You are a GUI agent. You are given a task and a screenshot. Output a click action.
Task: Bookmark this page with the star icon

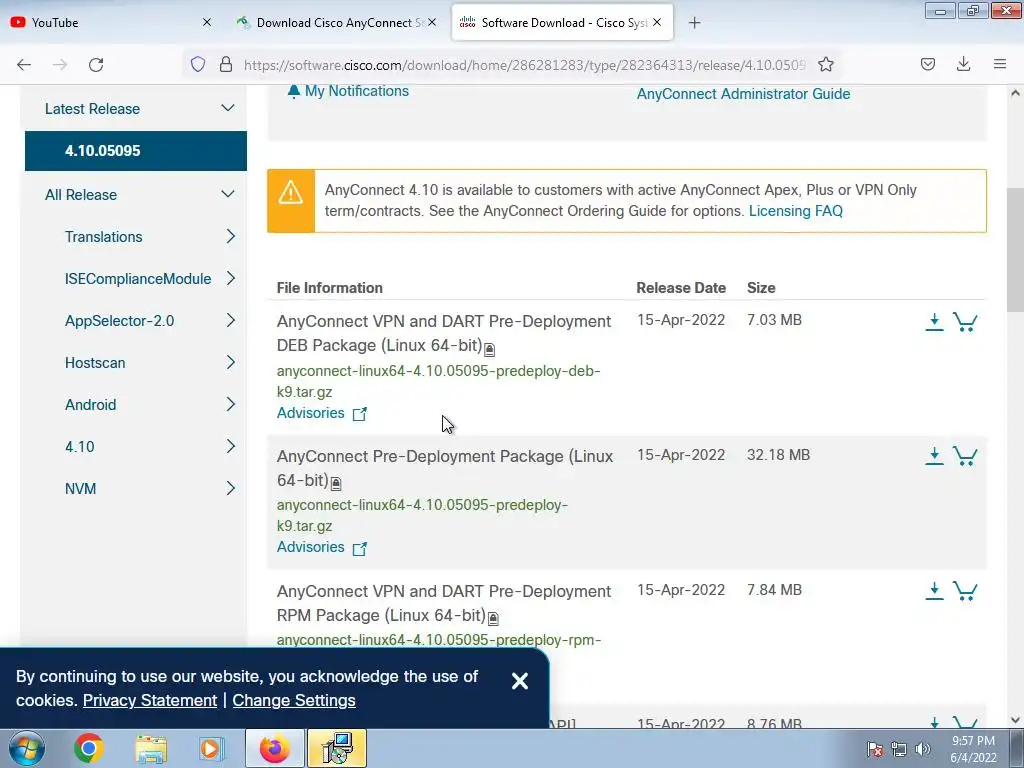[825, 65]
